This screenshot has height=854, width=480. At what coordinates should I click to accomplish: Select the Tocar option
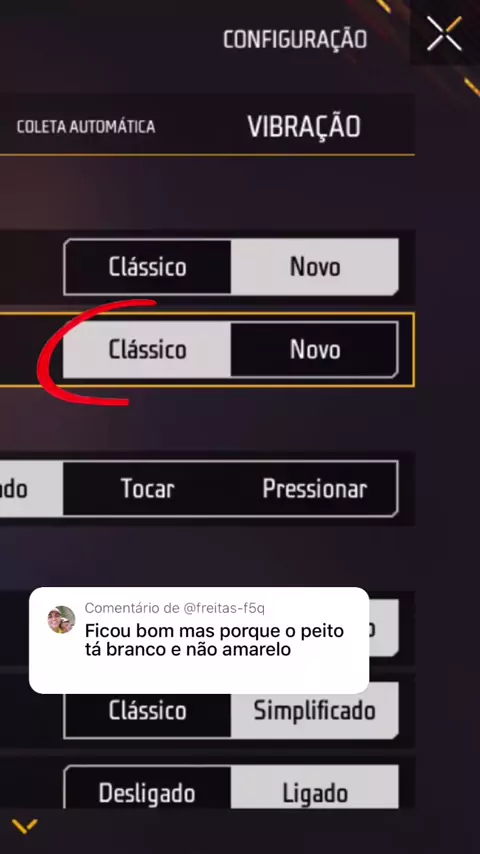pos(148,489)
